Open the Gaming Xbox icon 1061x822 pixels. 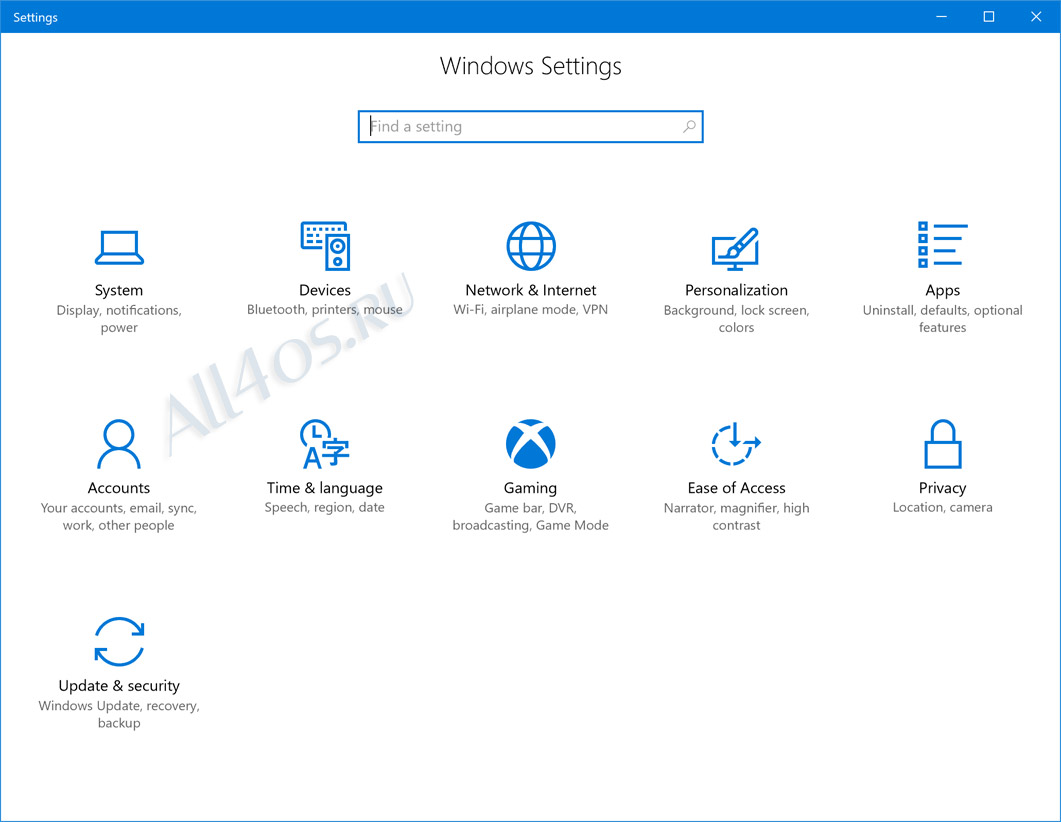pyautogui.click(x=530, y=444)
